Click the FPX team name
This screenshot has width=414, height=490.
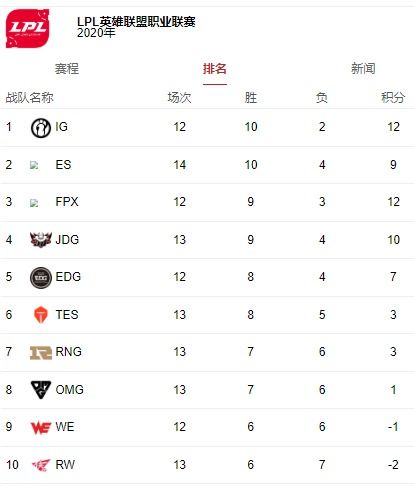[x=67, y=202]
